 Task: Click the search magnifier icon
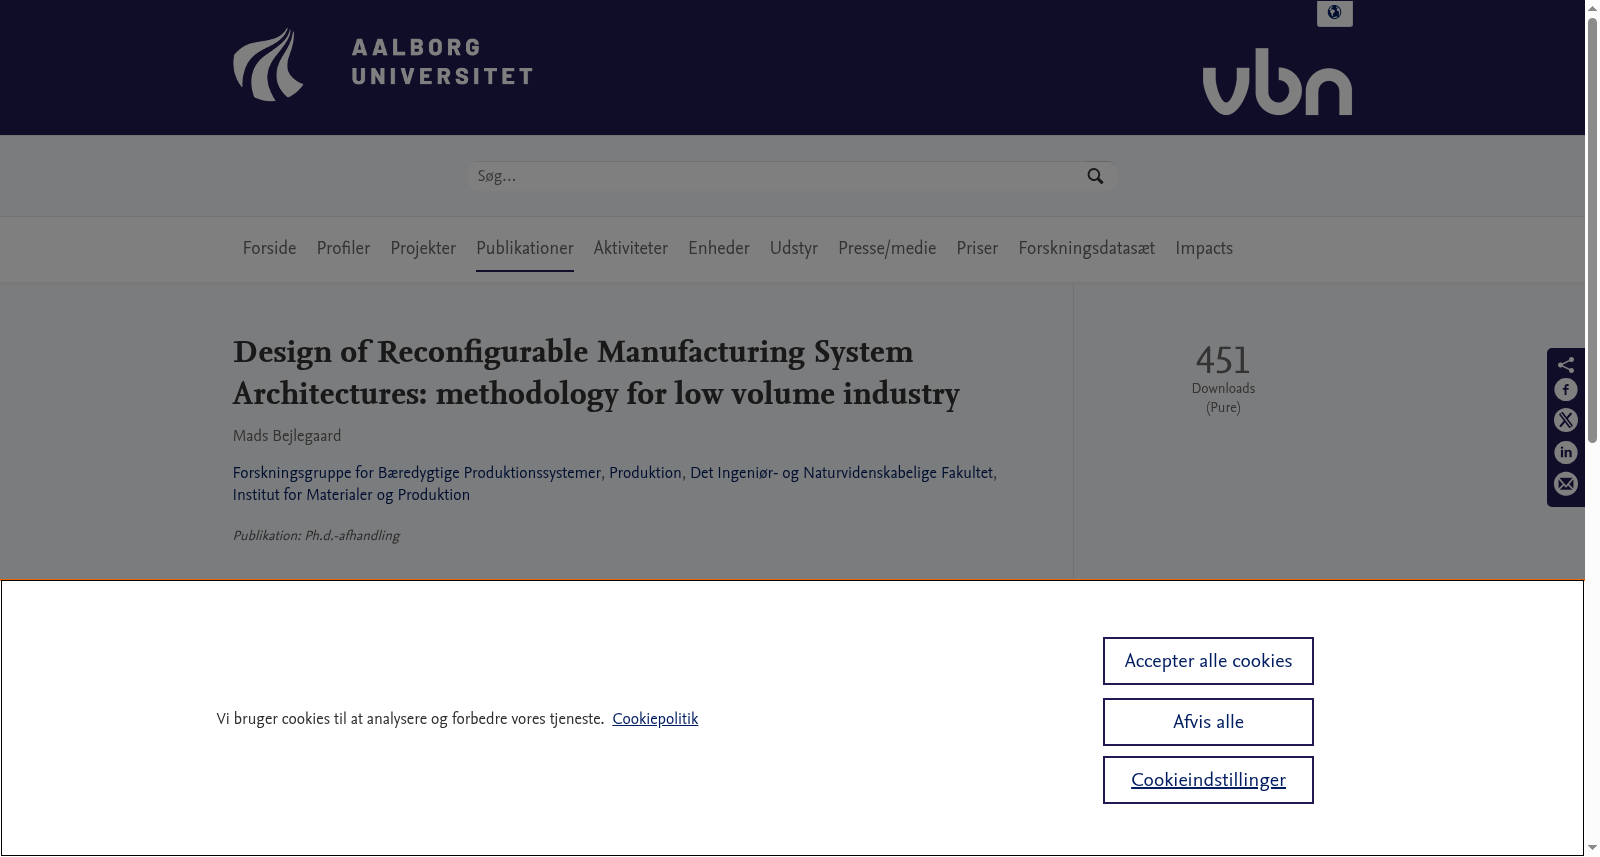[x=1095, y=176]
